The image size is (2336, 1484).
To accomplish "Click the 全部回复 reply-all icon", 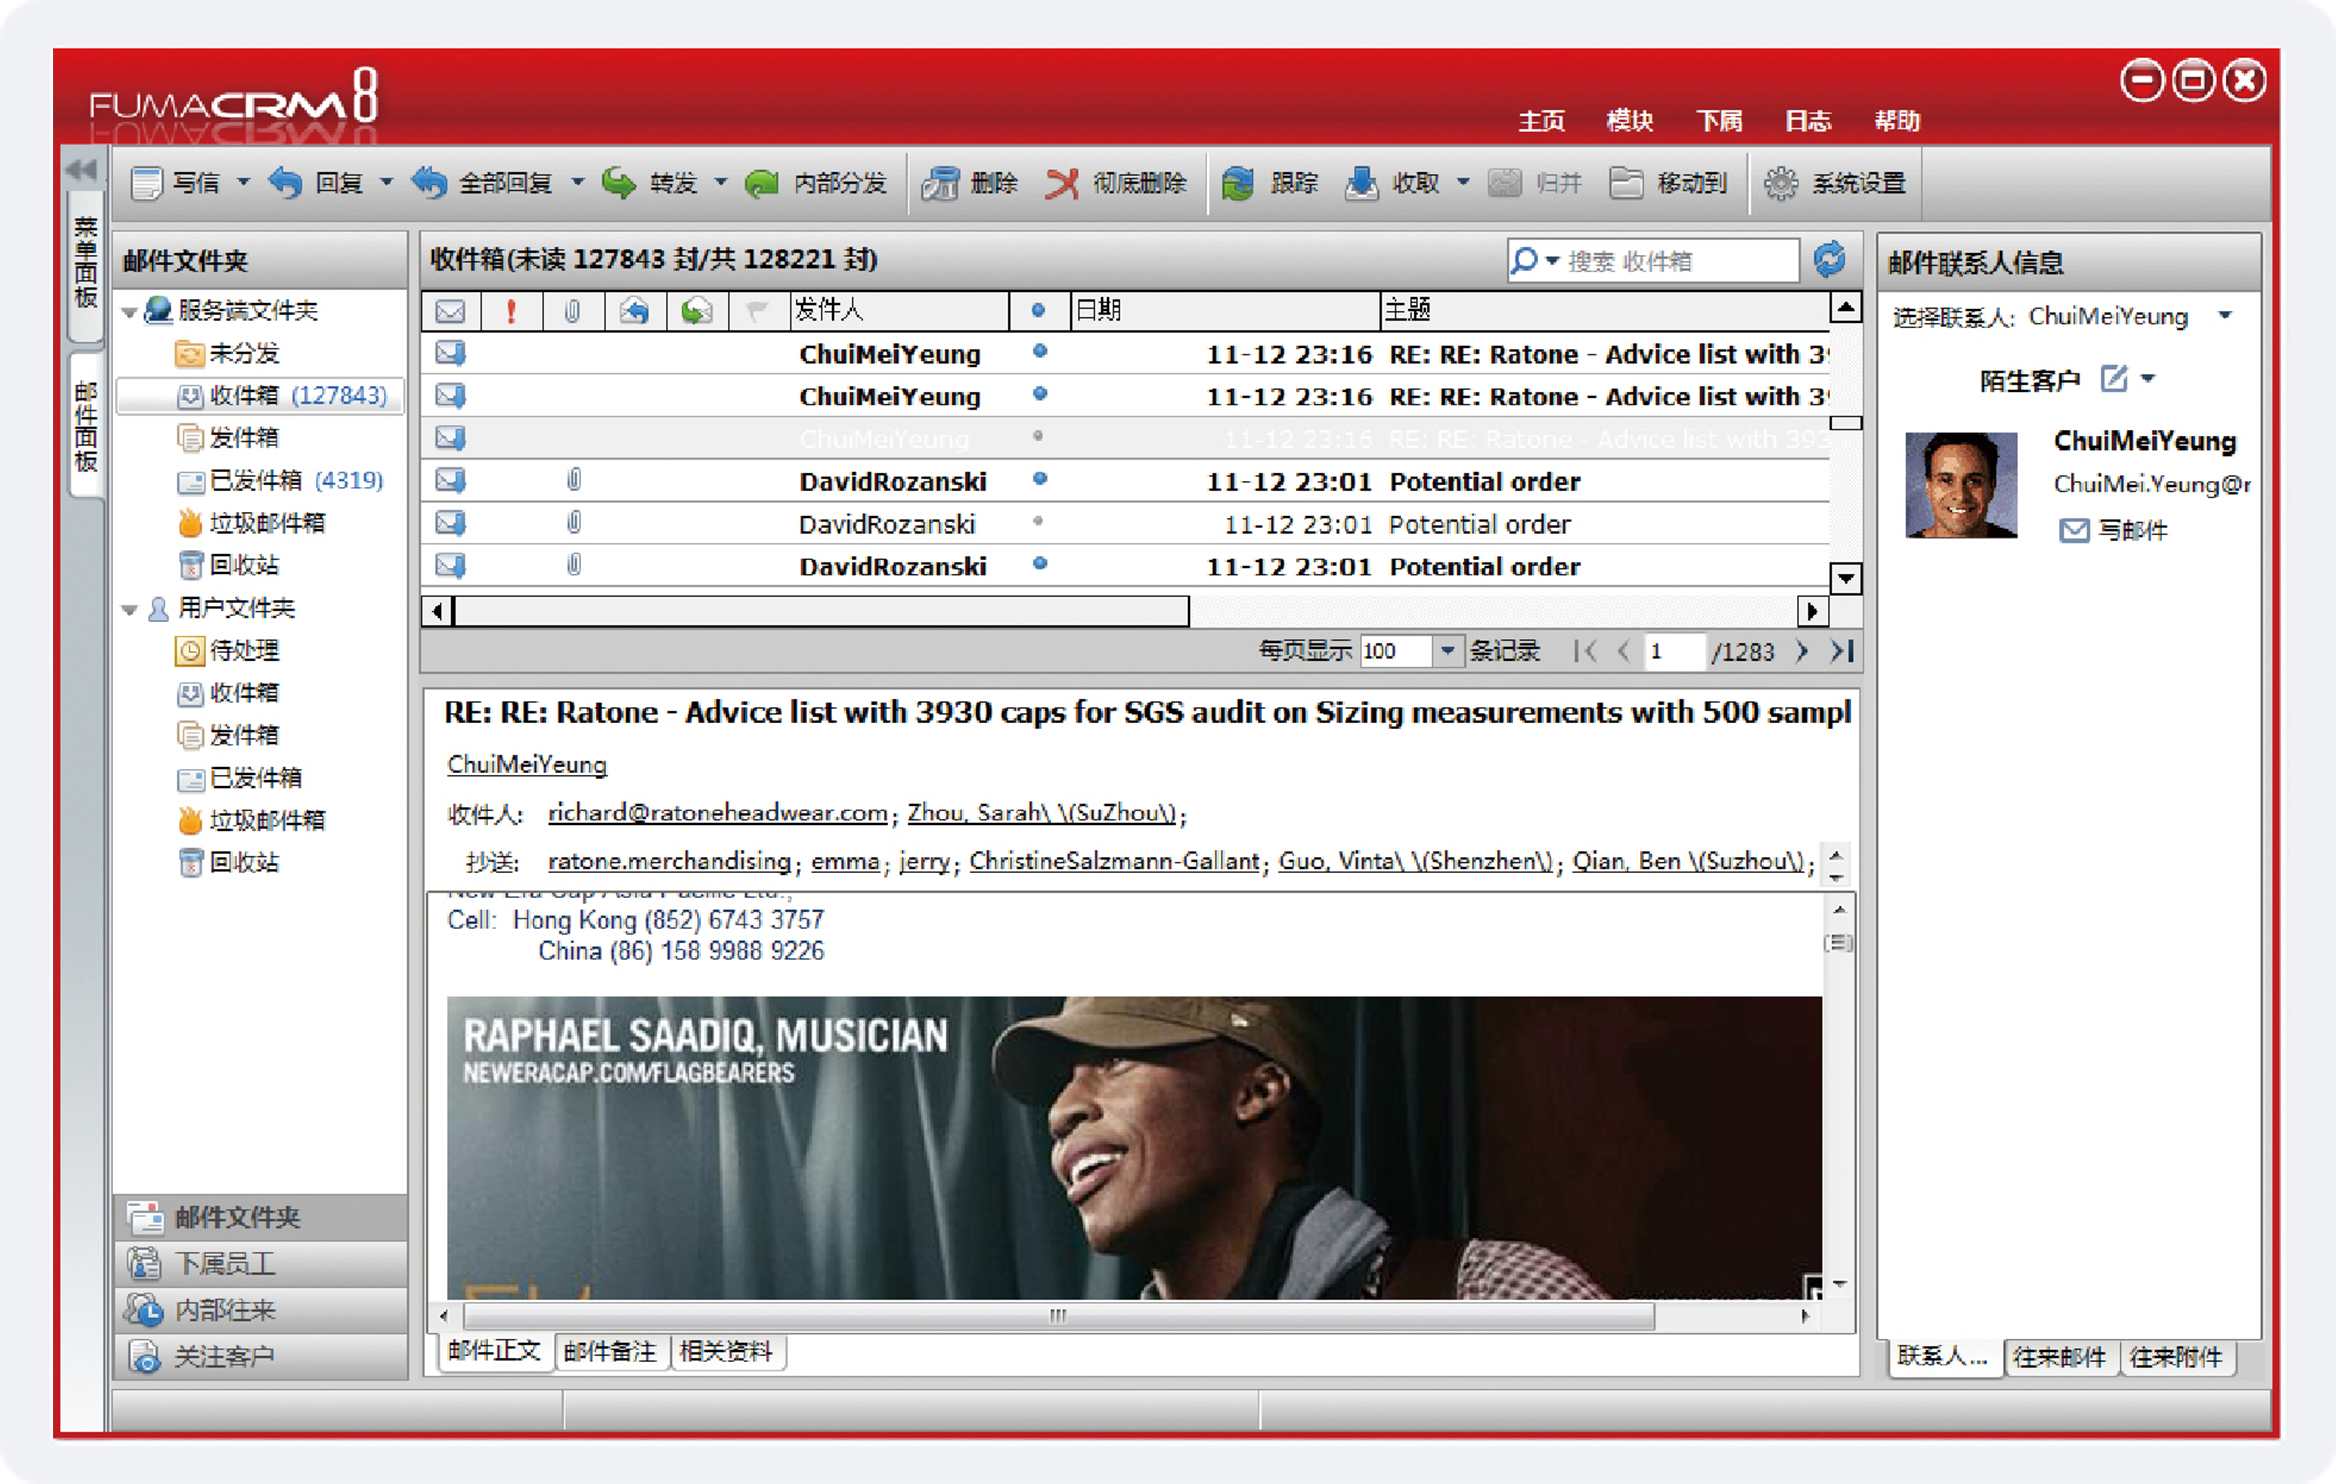I will pyautogui.click(x=431, y=183).
